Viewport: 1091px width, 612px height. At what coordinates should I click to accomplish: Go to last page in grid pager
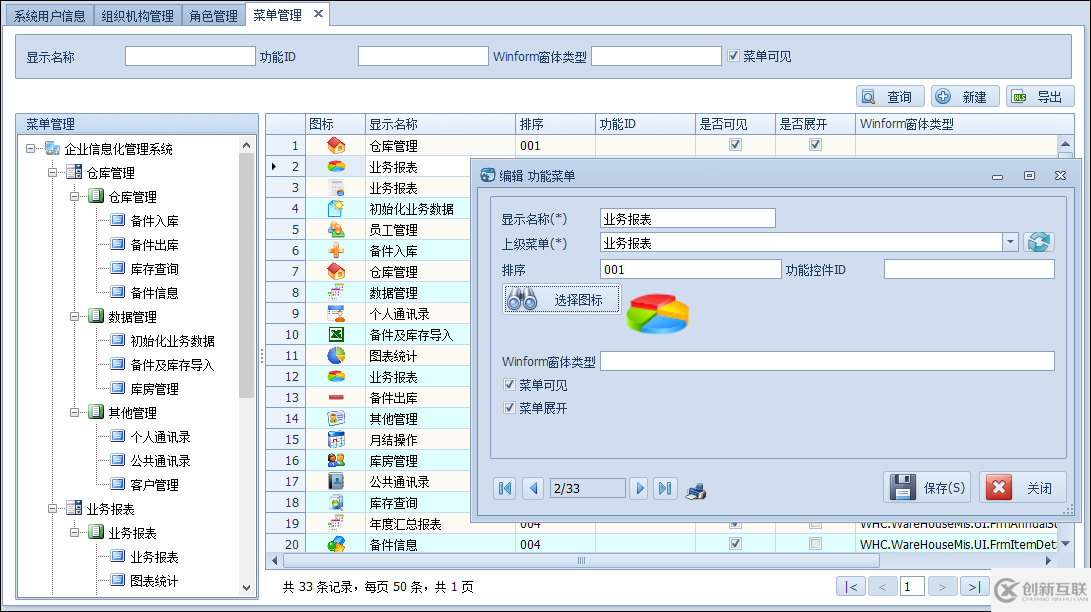coord(975,586)
